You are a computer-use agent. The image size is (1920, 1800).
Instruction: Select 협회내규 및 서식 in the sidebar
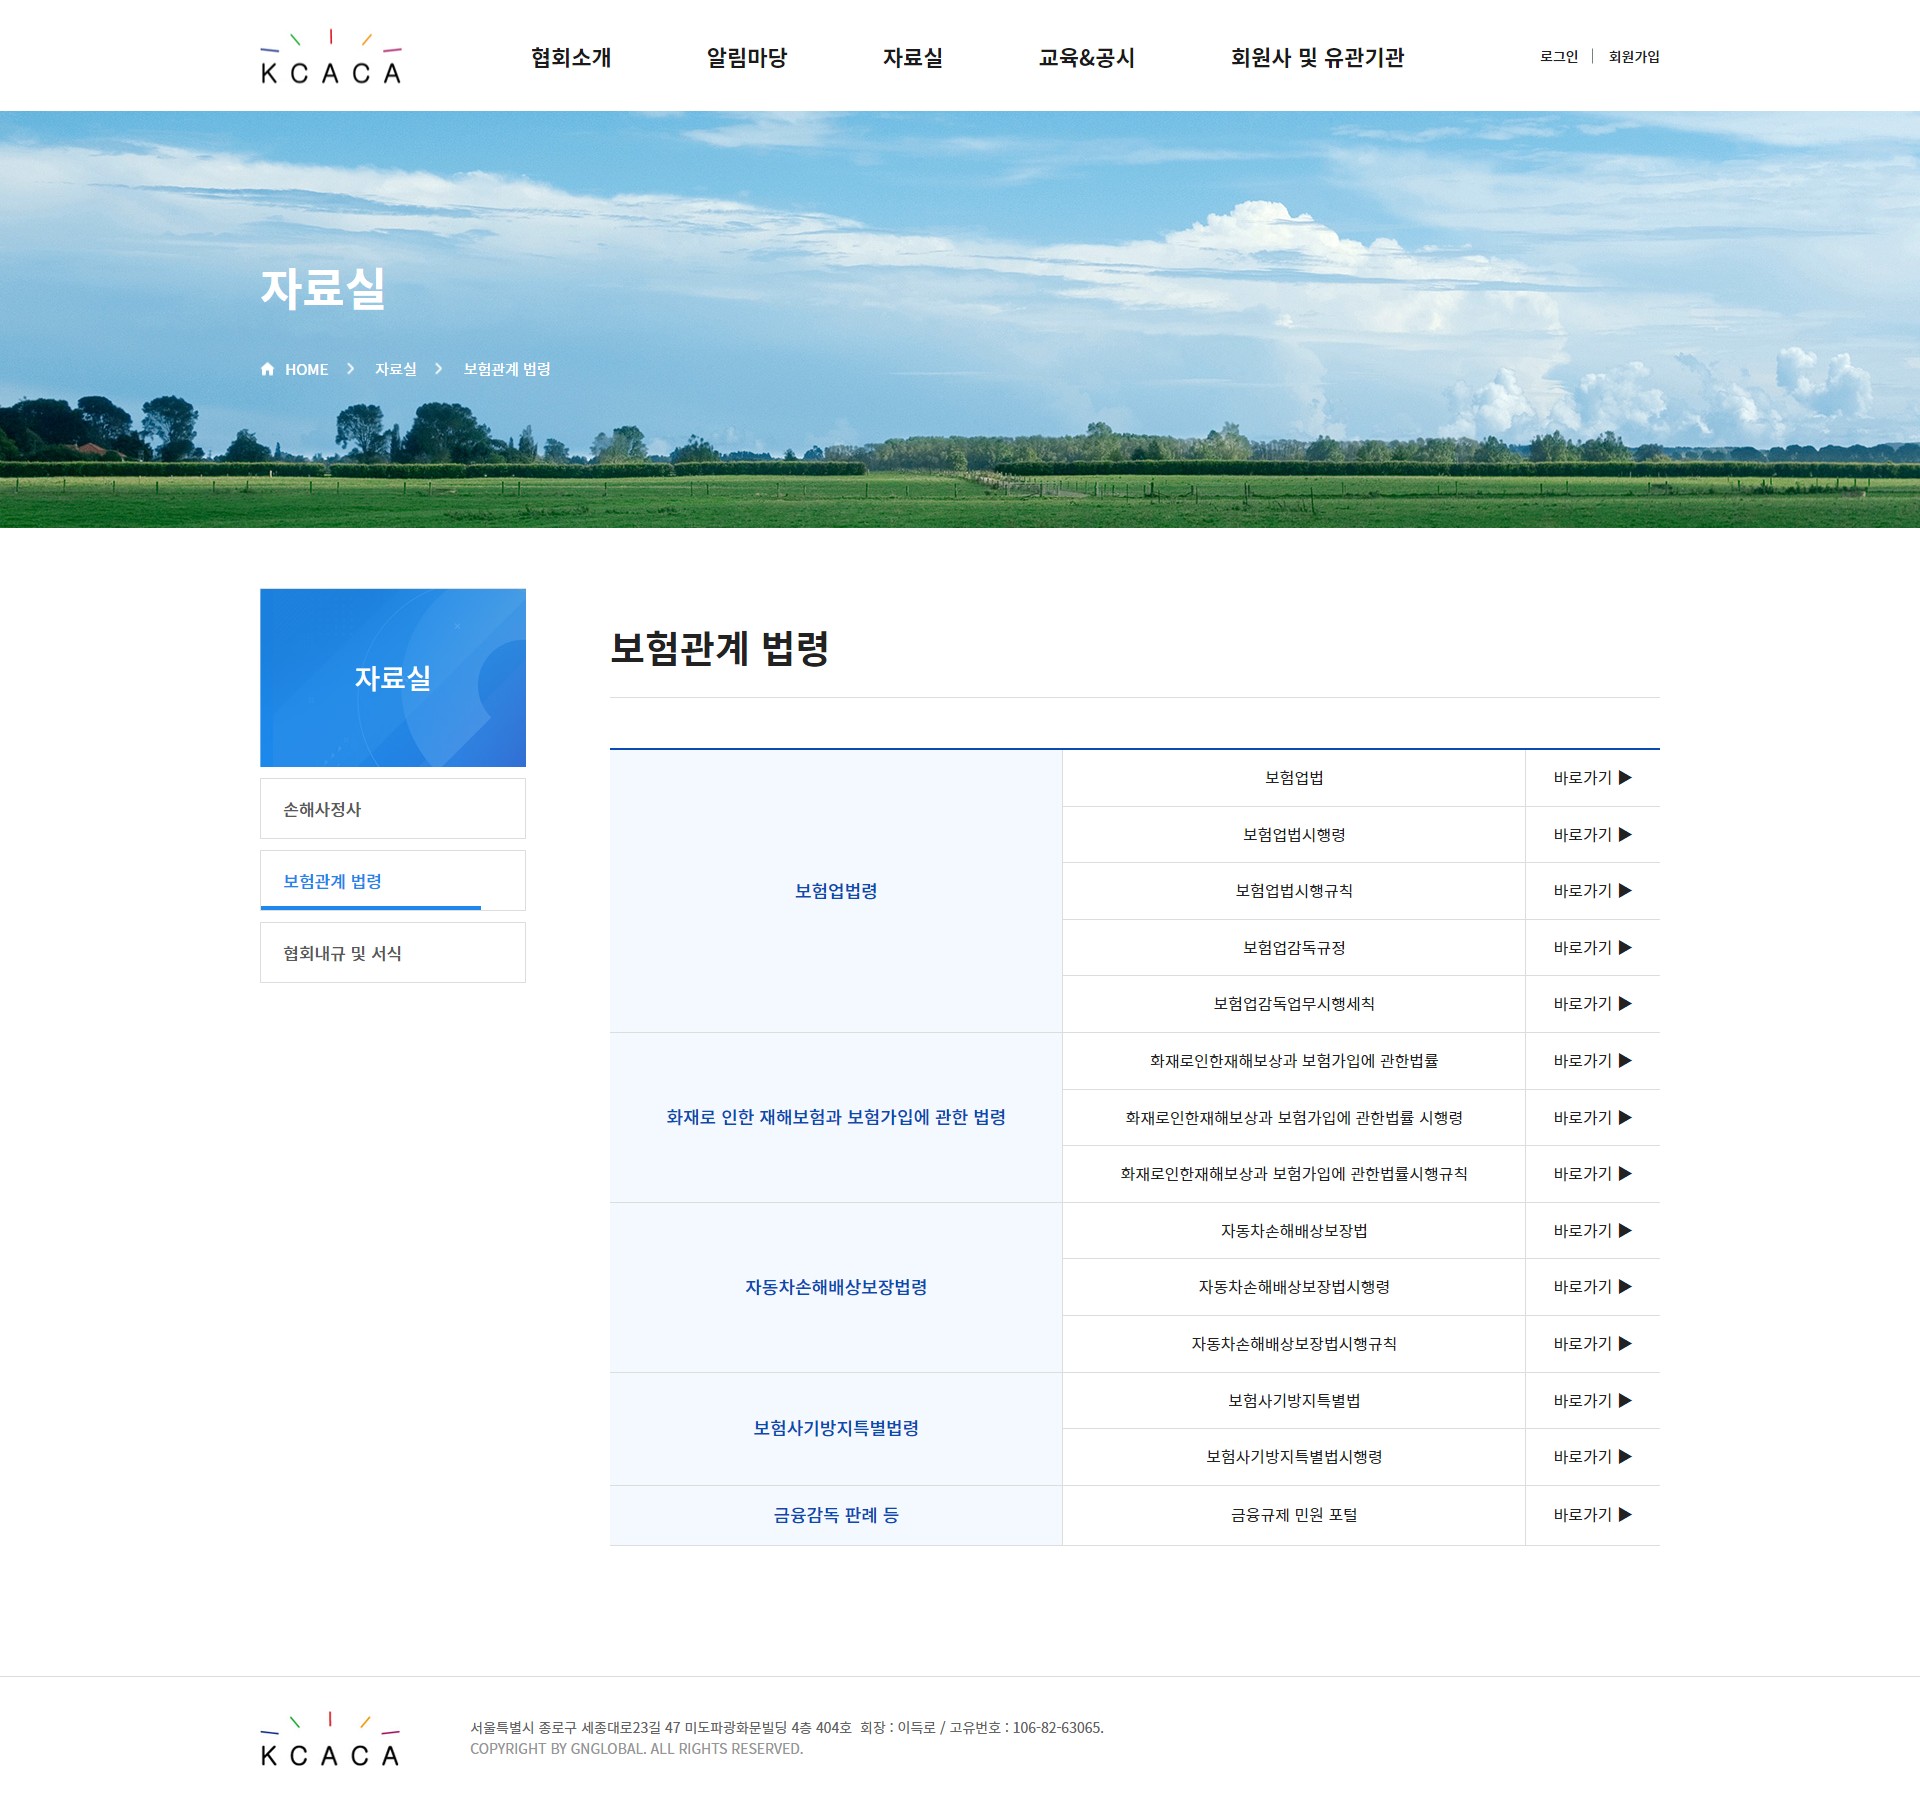tap(393, 953)
